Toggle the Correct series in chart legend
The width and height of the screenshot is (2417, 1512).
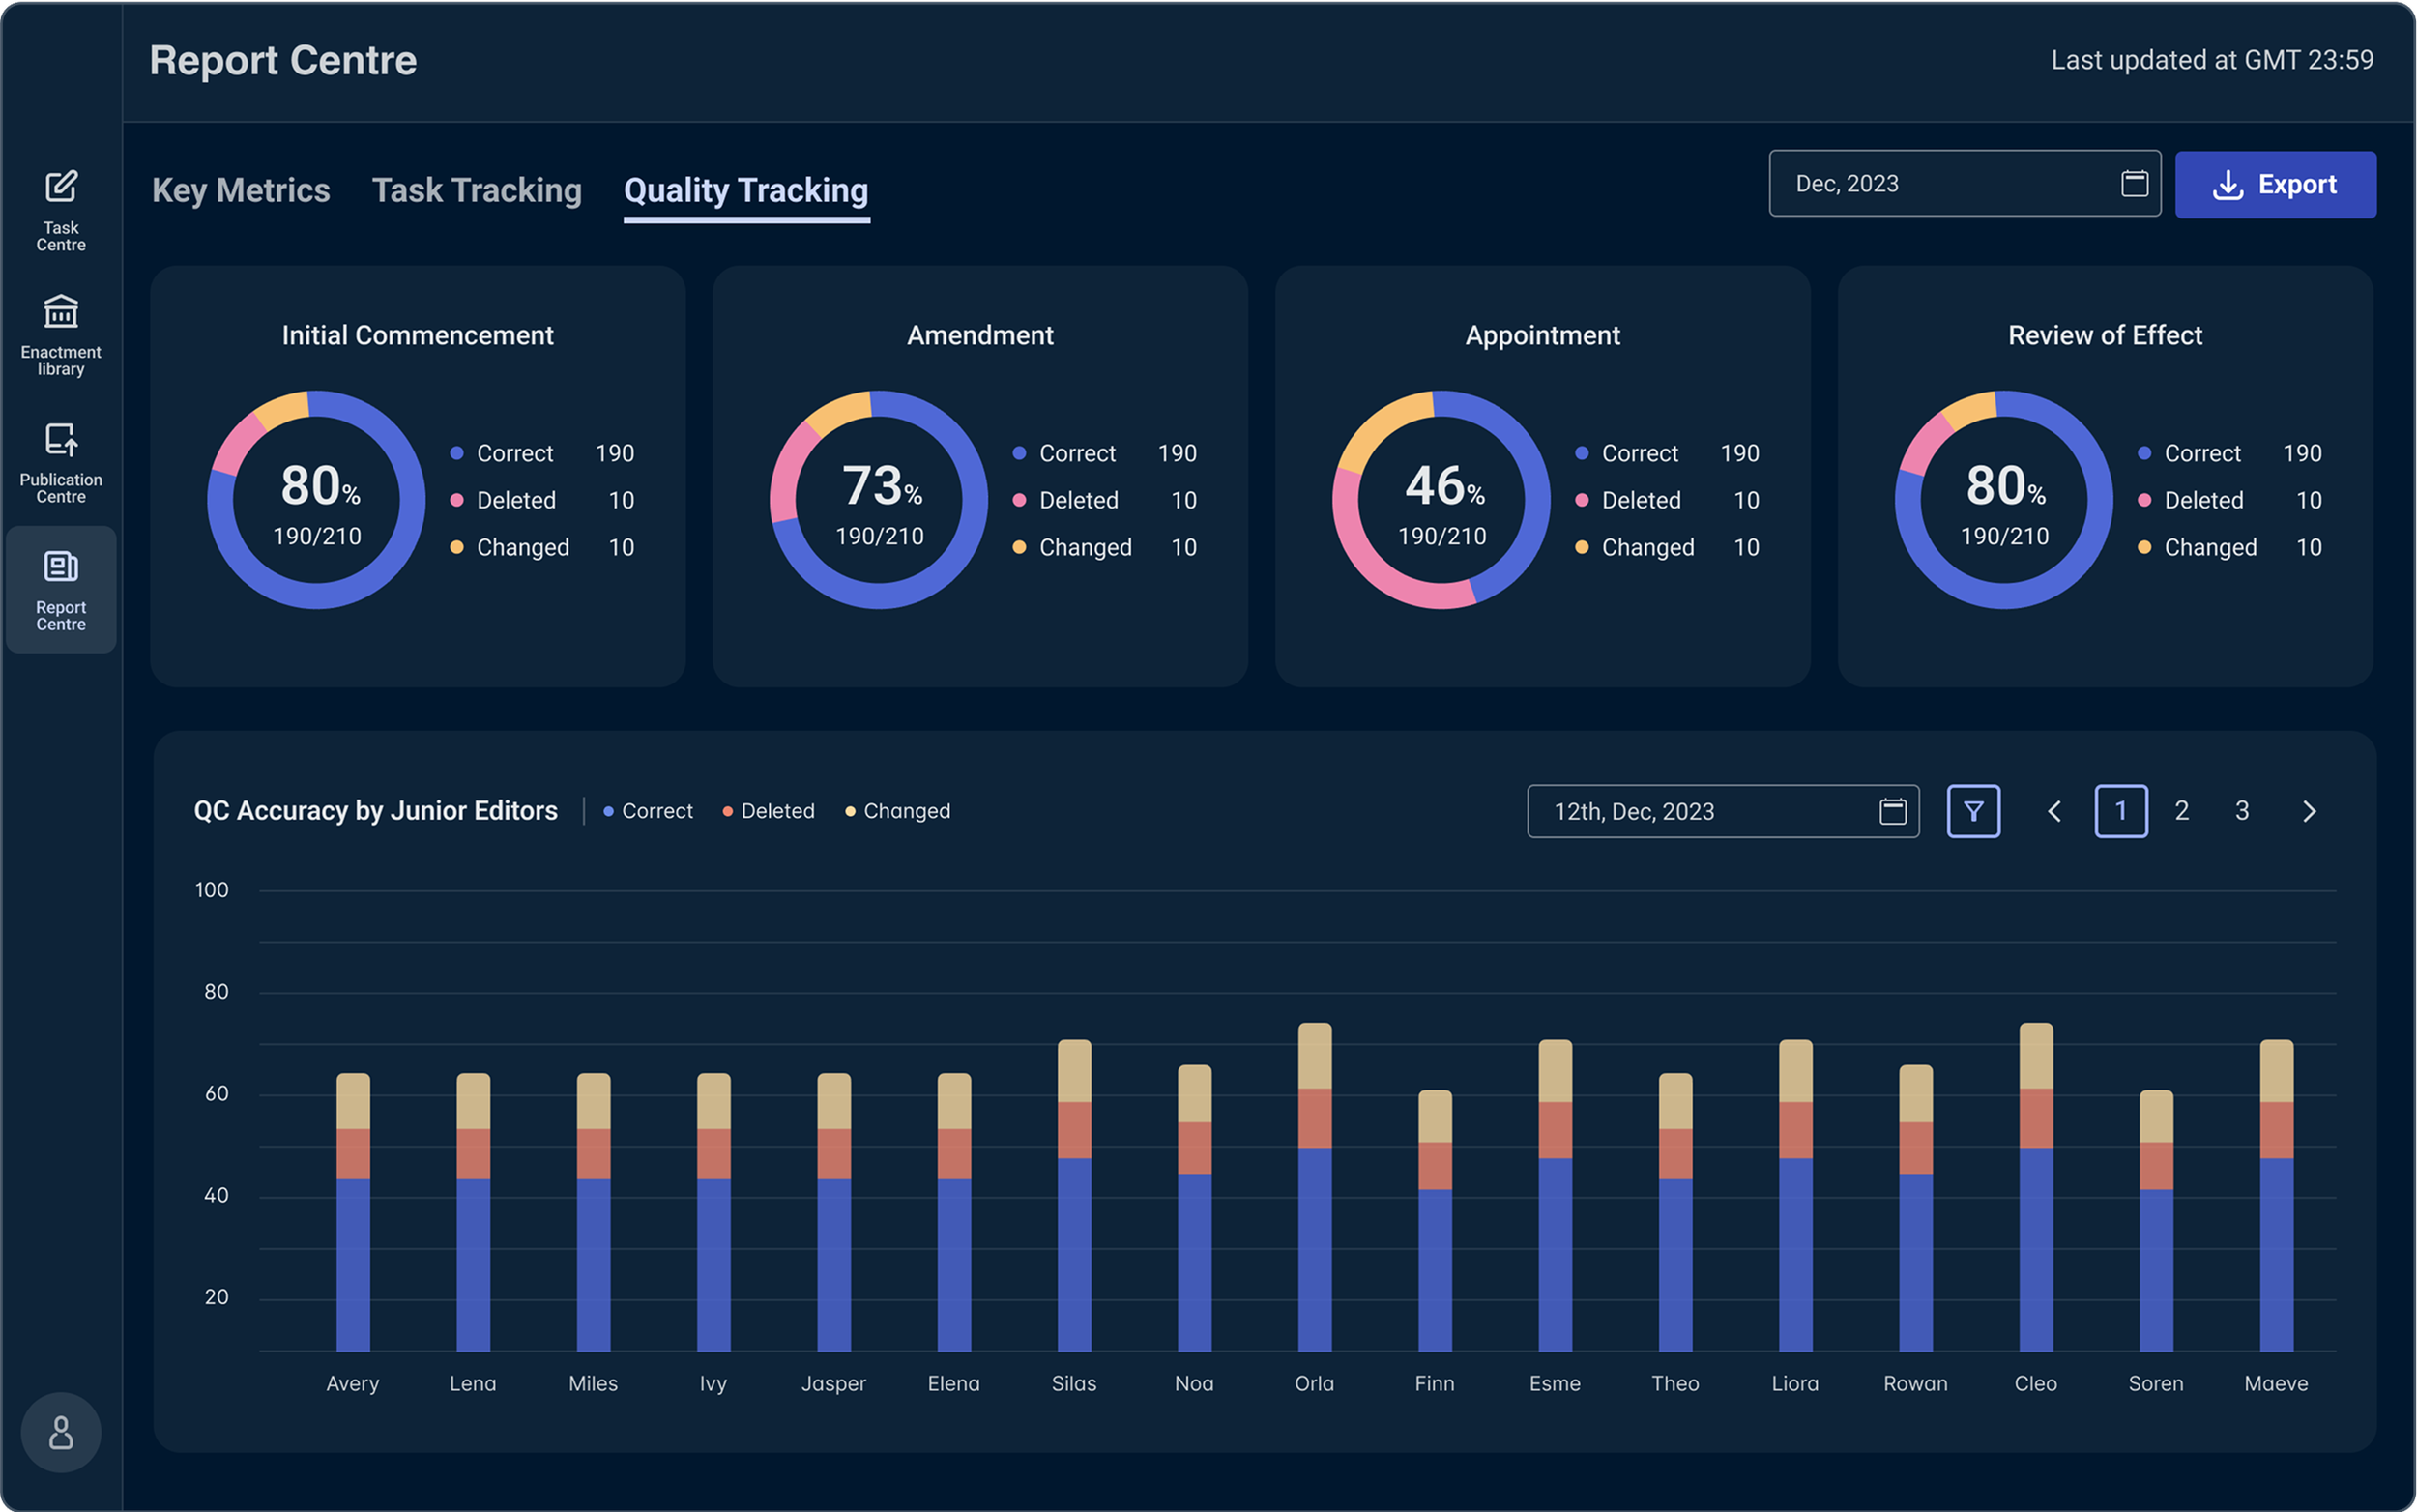point(648,811)
